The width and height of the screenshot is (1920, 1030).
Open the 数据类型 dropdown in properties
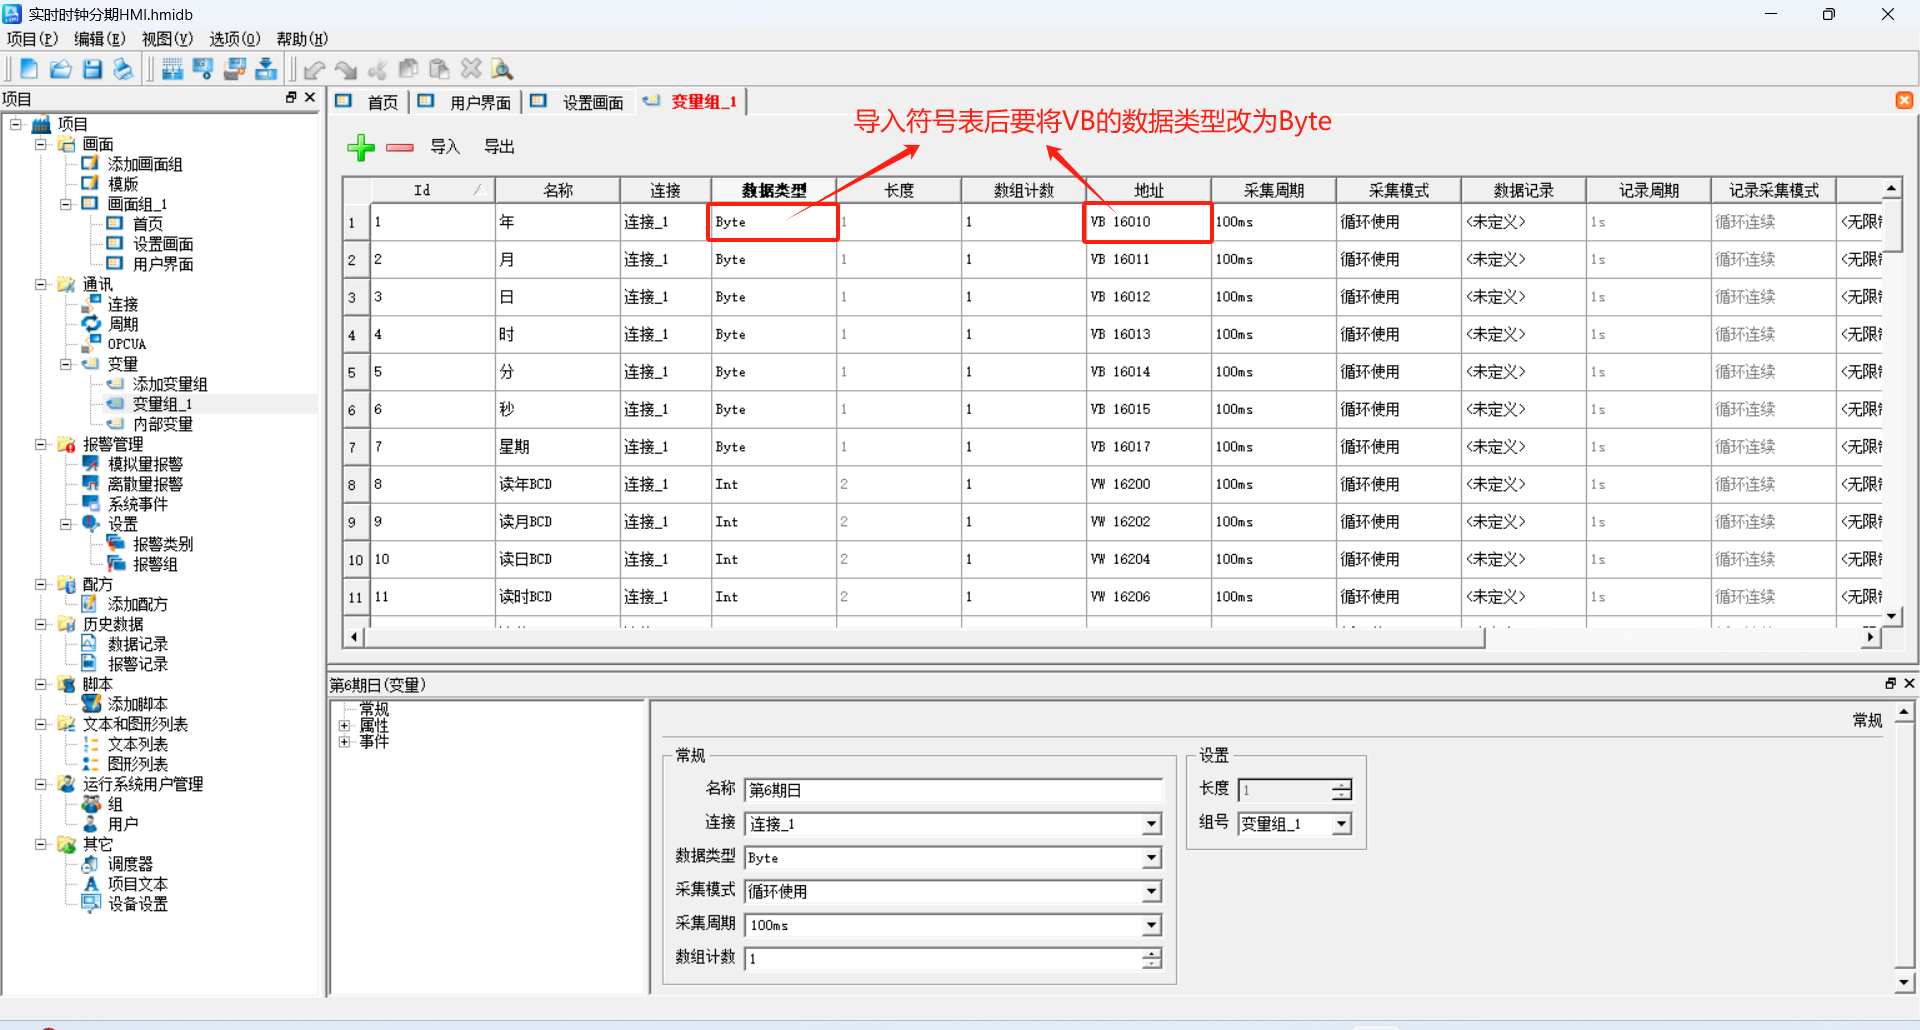[x=1152, y=858]
